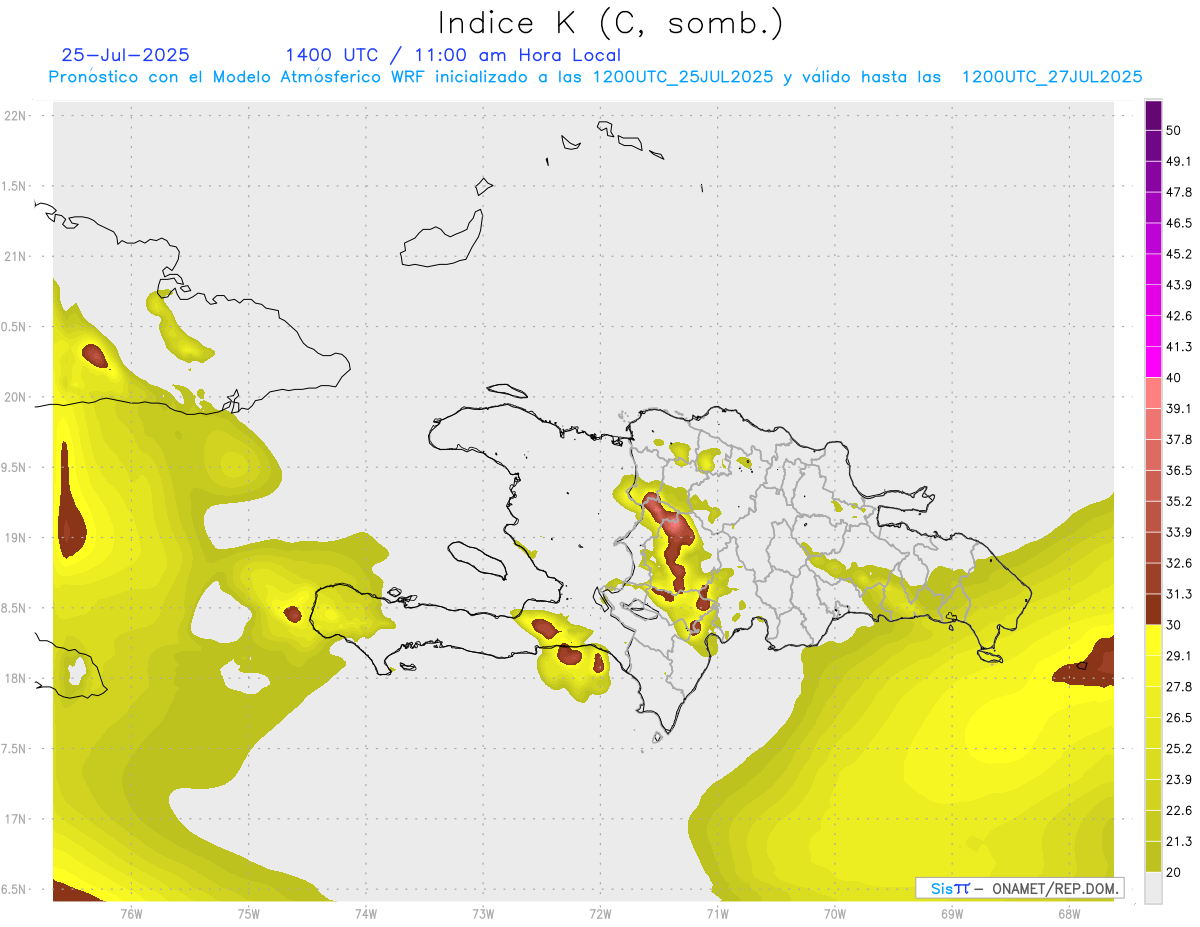
Task: Click the "72W" longitude label
Action: pyautogui.click(x=600, y=913)
